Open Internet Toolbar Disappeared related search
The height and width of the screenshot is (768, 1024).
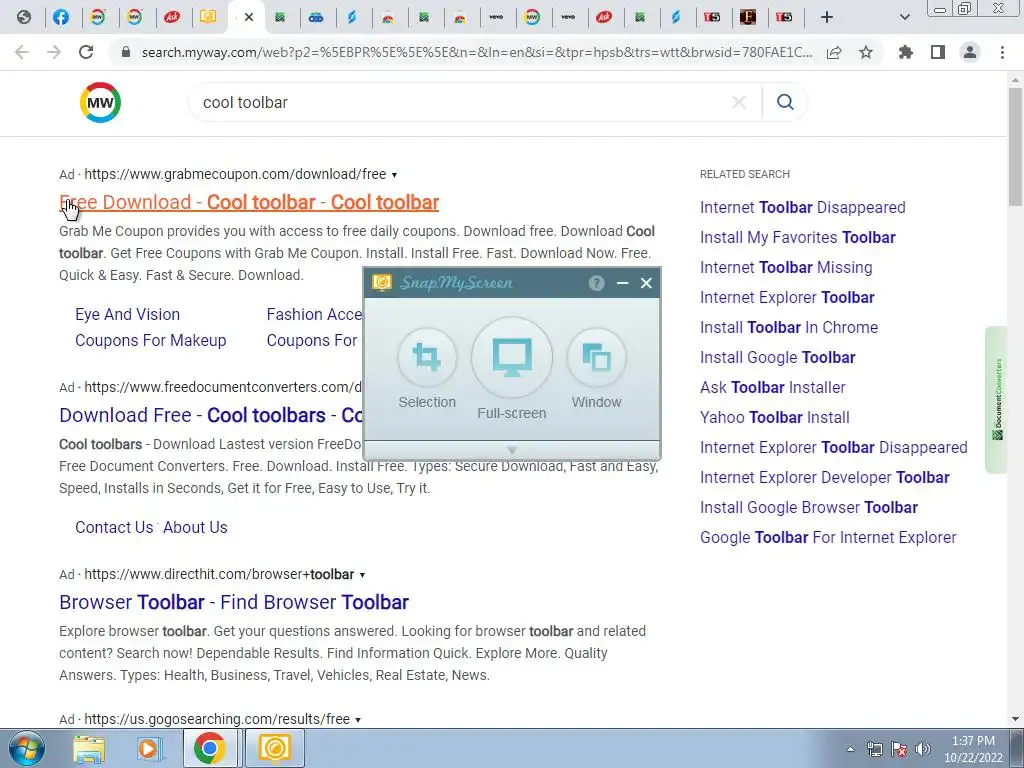click(x=803, y=207)
